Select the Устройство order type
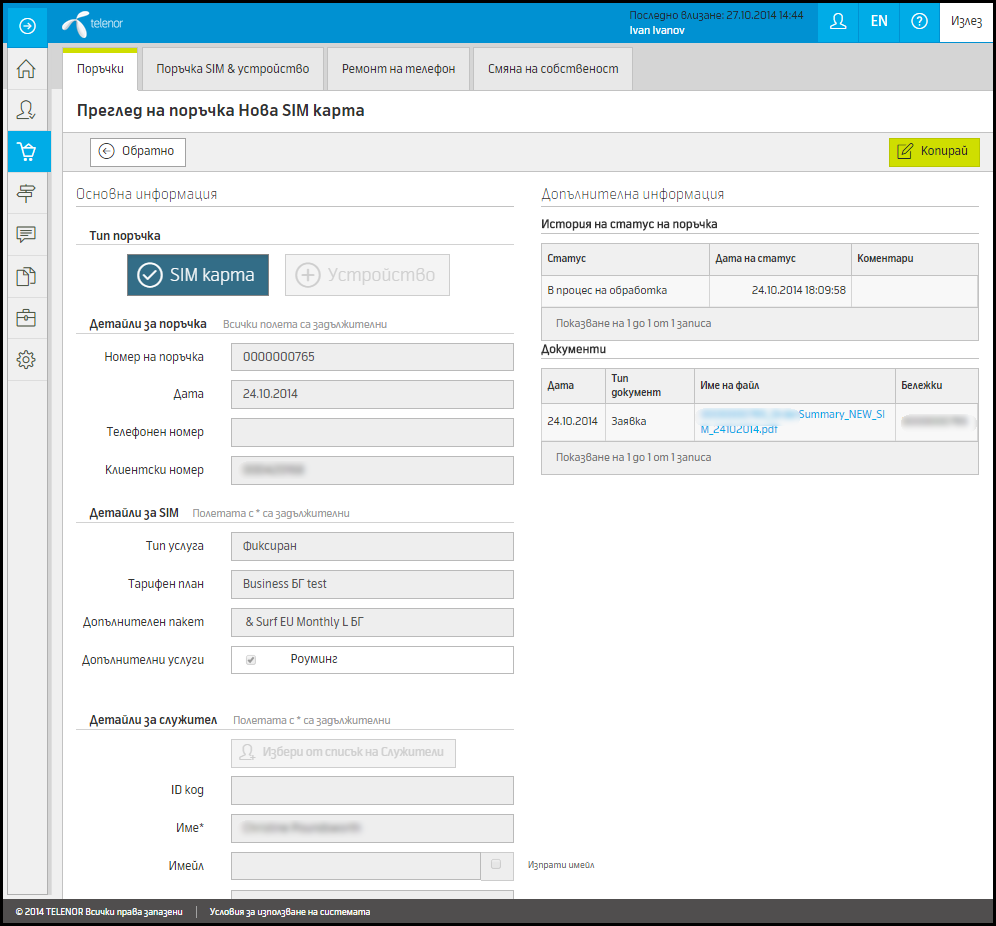The width and height of the screenshot is (996, 926). [367, 275]
